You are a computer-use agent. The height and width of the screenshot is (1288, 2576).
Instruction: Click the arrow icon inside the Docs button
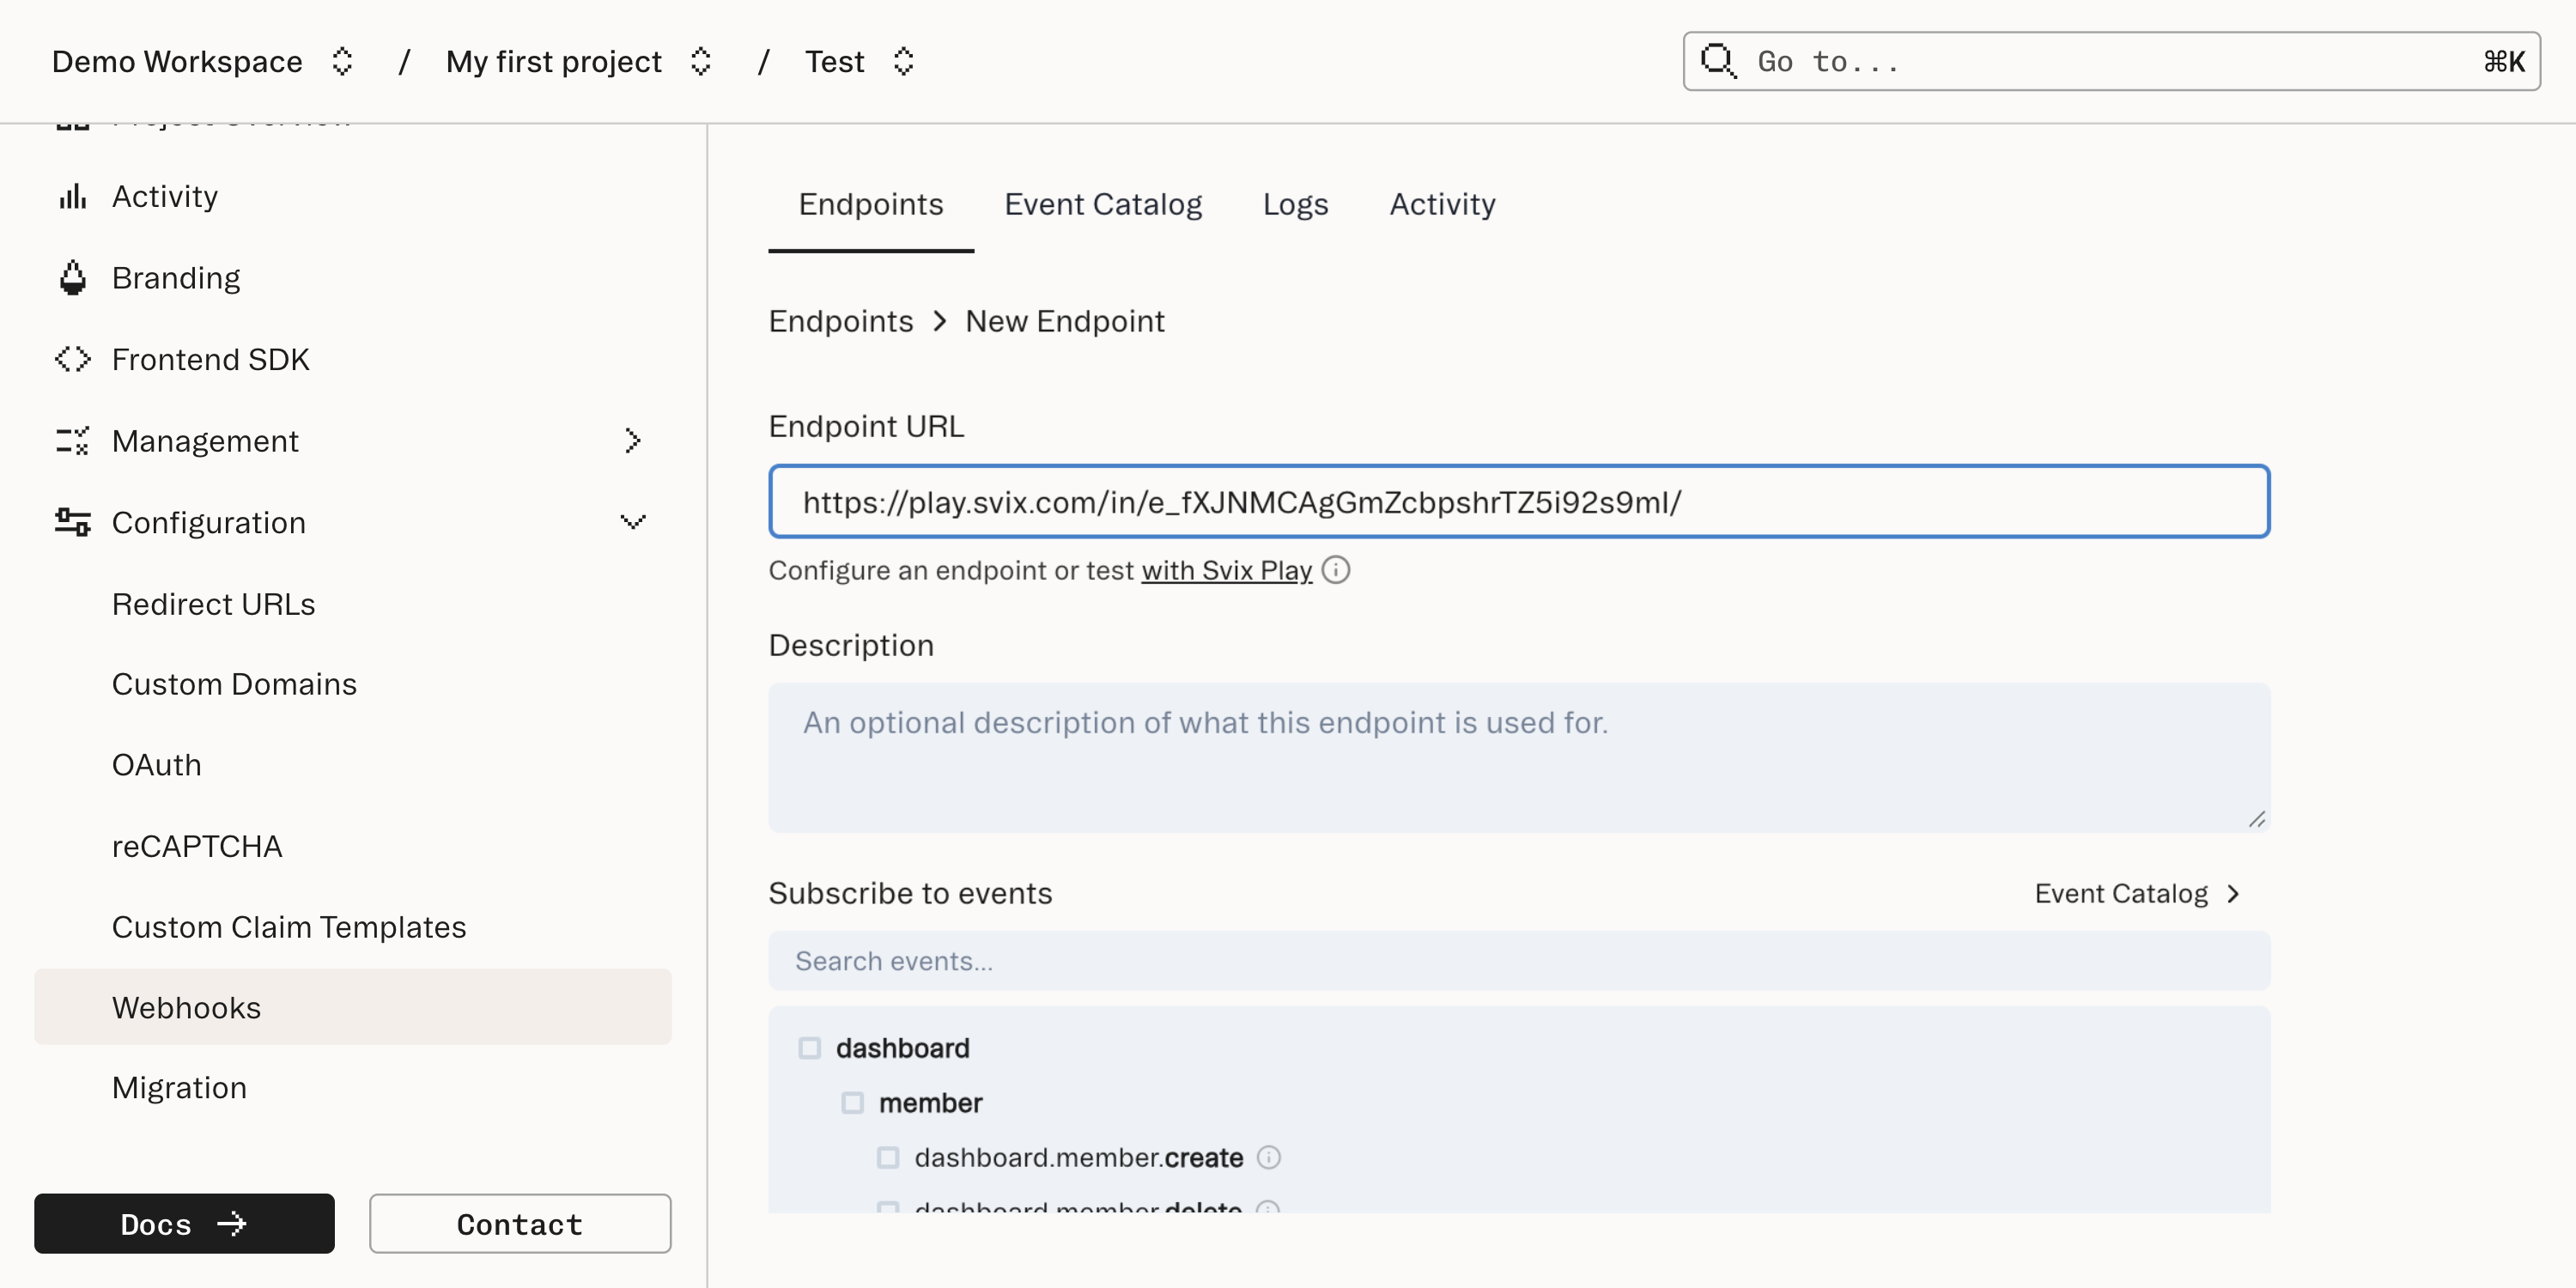231,1223
